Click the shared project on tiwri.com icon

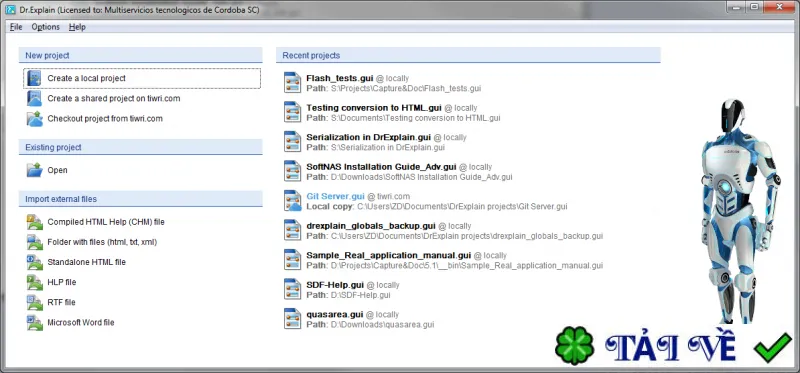[x=34, y=98]
